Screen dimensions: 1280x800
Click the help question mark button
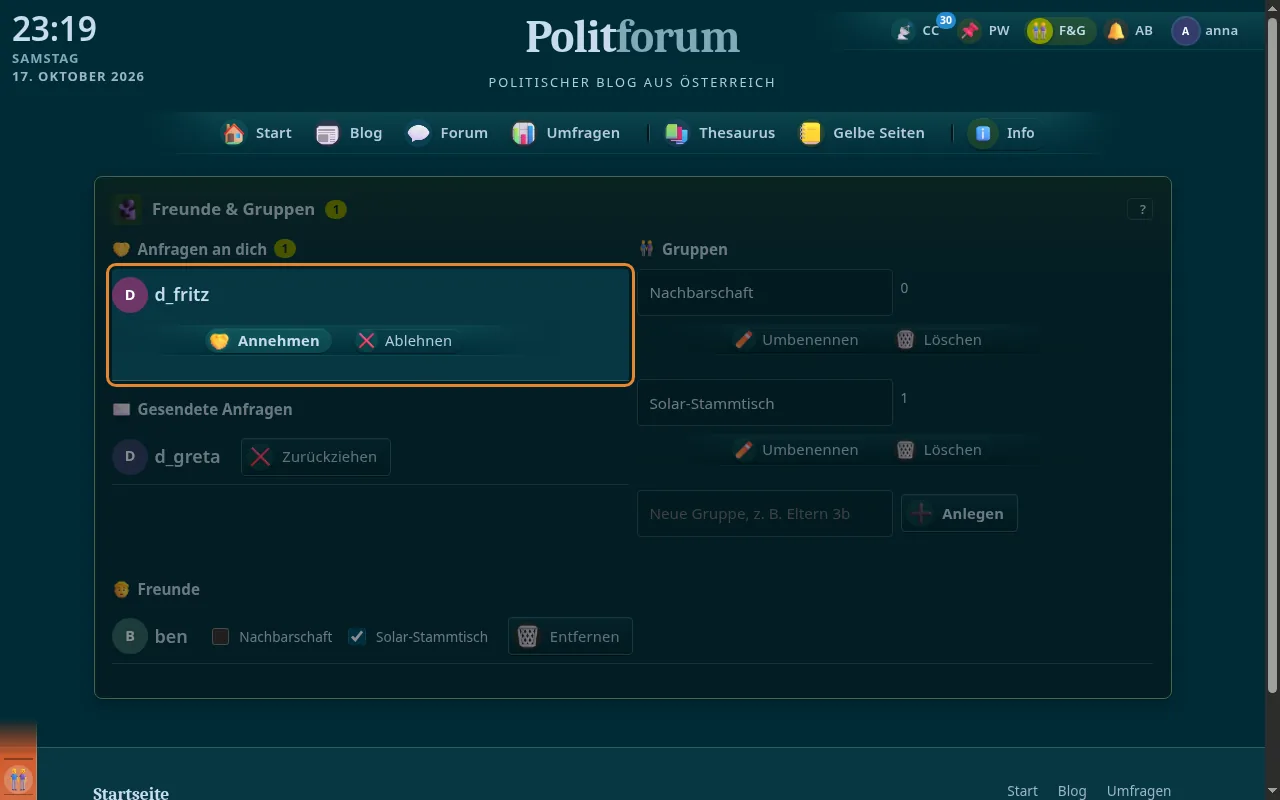(x=1140, y=209)
